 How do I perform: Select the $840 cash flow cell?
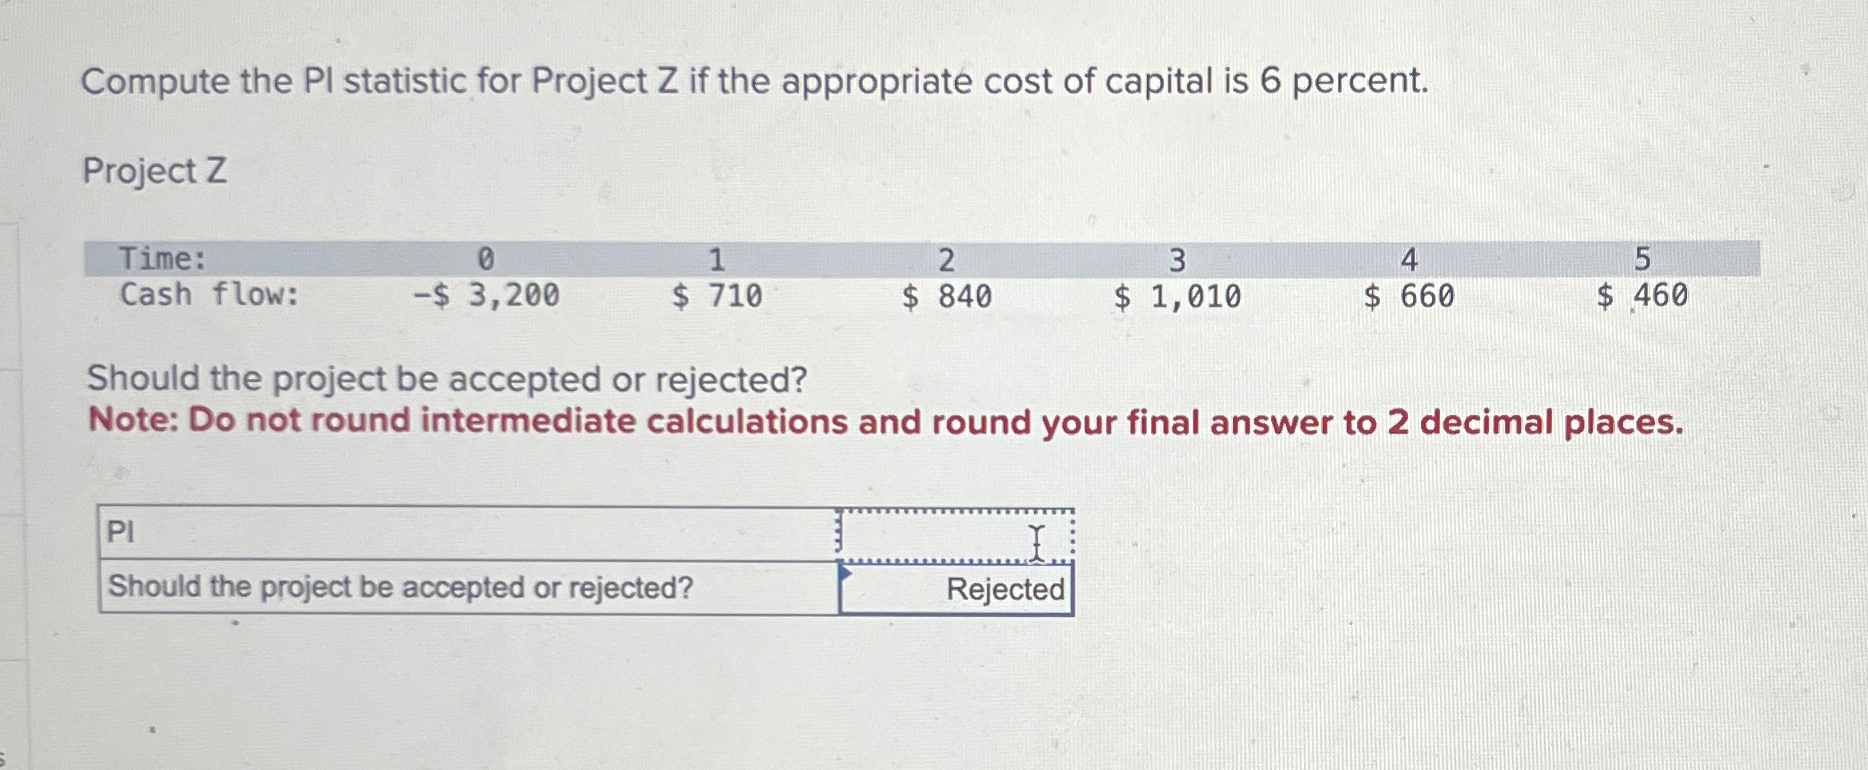click(x=945, y=294)
